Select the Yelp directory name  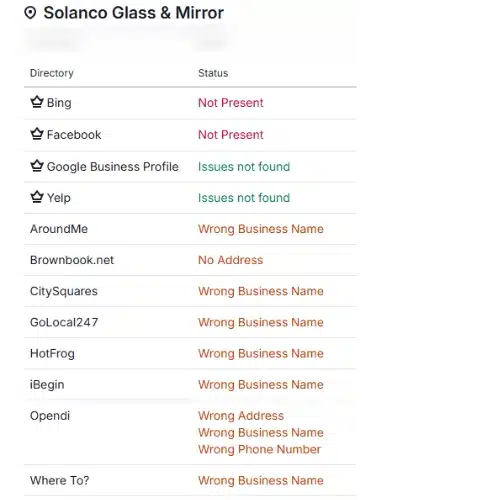pyautogui.click(x=59, y=198)
